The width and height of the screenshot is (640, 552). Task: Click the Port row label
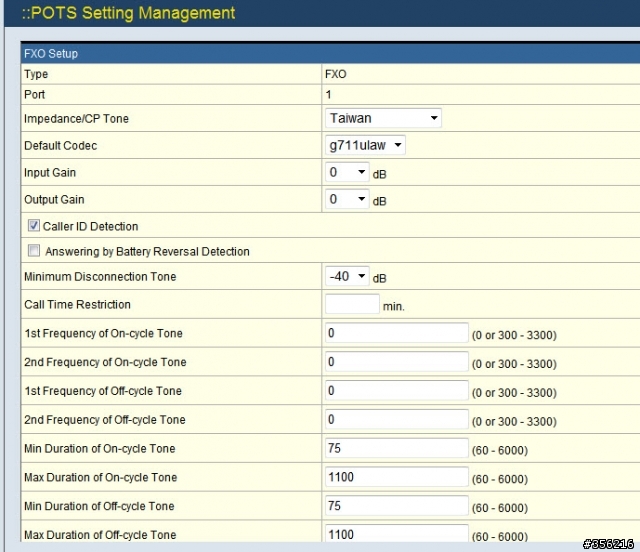(x=34, y=95)
